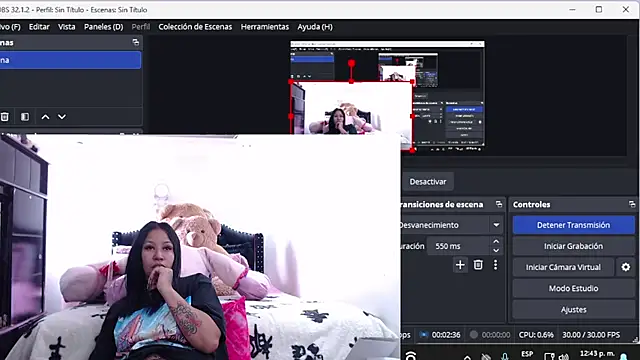Open the notifications bell in the taskbar
The image size is (640, 360).
tap(624, 357)
